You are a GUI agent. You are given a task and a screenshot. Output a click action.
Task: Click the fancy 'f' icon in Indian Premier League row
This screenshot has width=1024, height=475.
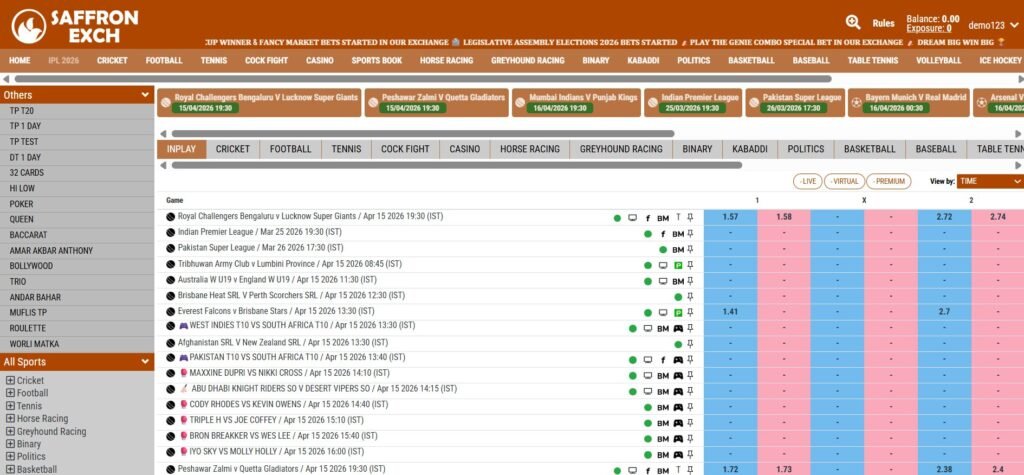(x=662, y=233)
